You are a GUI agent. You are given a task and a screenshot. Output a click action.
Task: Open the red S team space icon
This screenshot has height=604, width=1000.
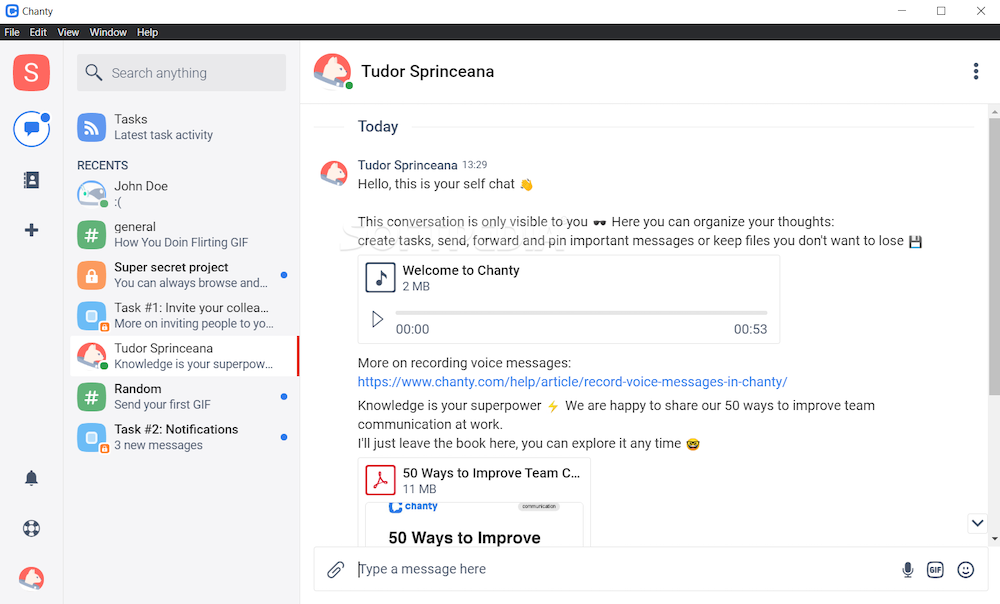[x=31, y=73]
